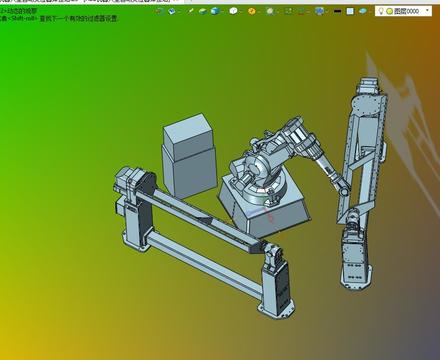Expand the arrow next to white cube icon

click(x=241, y=12)
